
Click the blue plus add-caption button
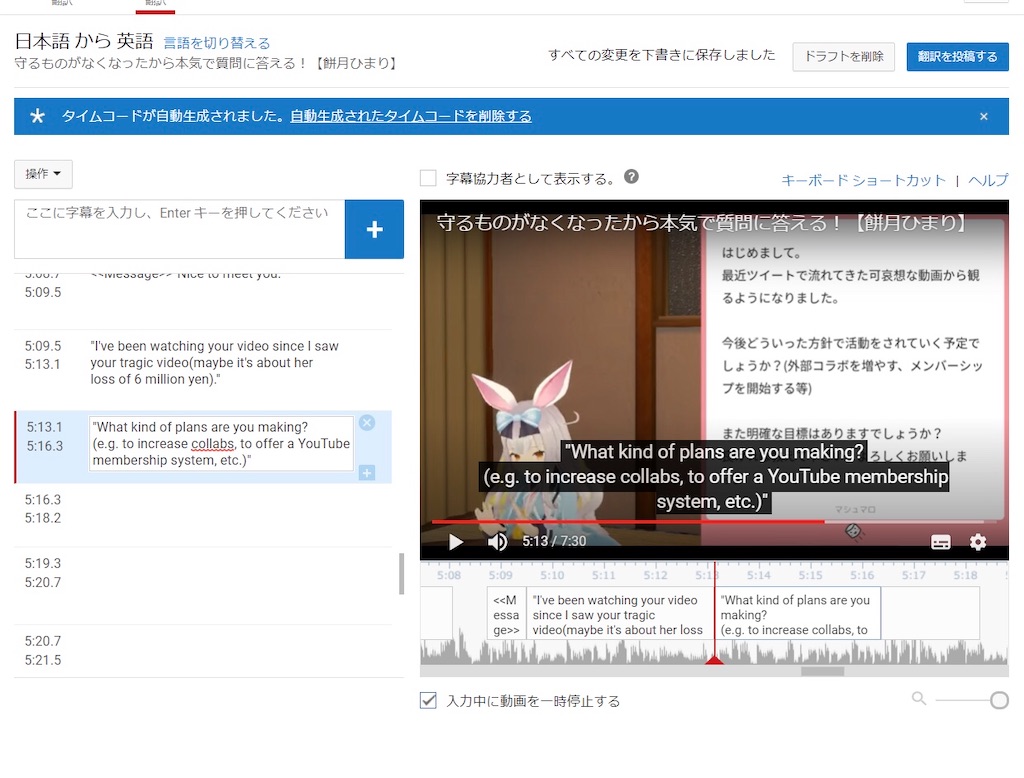(374, 229)
